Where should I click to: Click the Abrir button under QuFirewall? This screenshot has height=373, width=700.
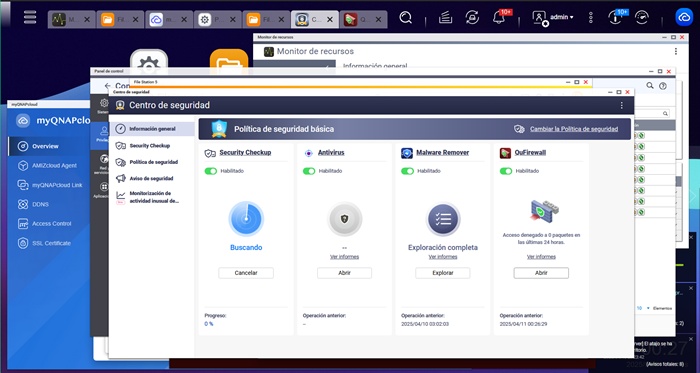(x=541, y=273)
